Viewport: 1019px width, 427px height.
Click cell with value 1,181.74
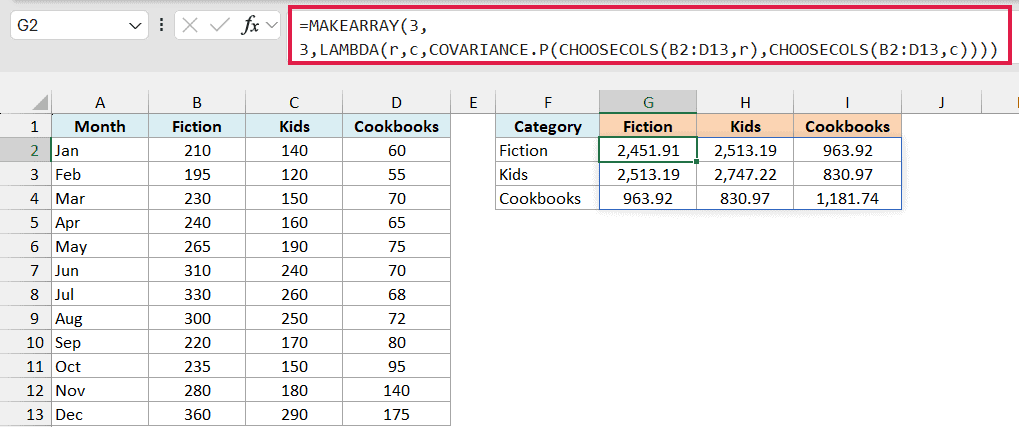(847, 198)
